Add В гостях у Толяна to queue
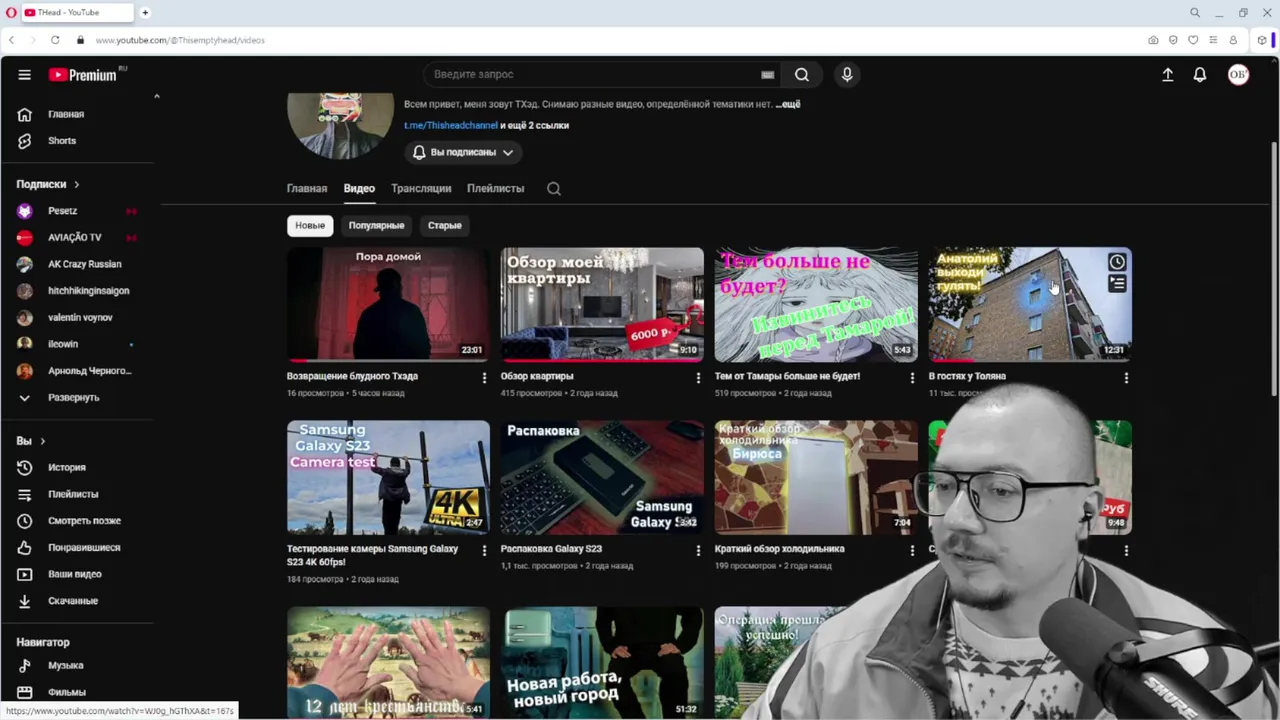The image size is (1280, 720). pos(1117,285)
